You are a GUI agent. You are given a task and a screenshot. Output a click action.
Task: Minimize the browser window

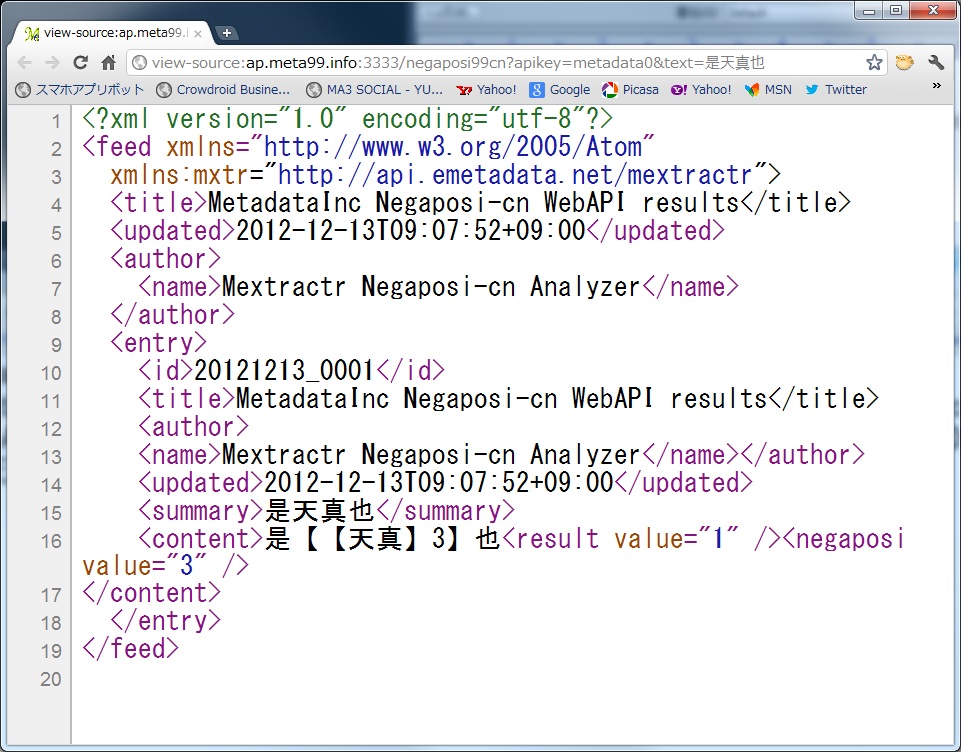869,10
